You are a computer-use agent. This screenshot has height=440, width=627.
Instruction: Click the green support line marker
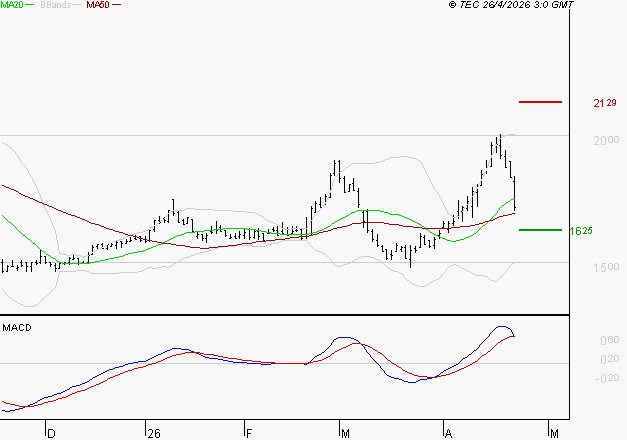[x=540, y=230]
